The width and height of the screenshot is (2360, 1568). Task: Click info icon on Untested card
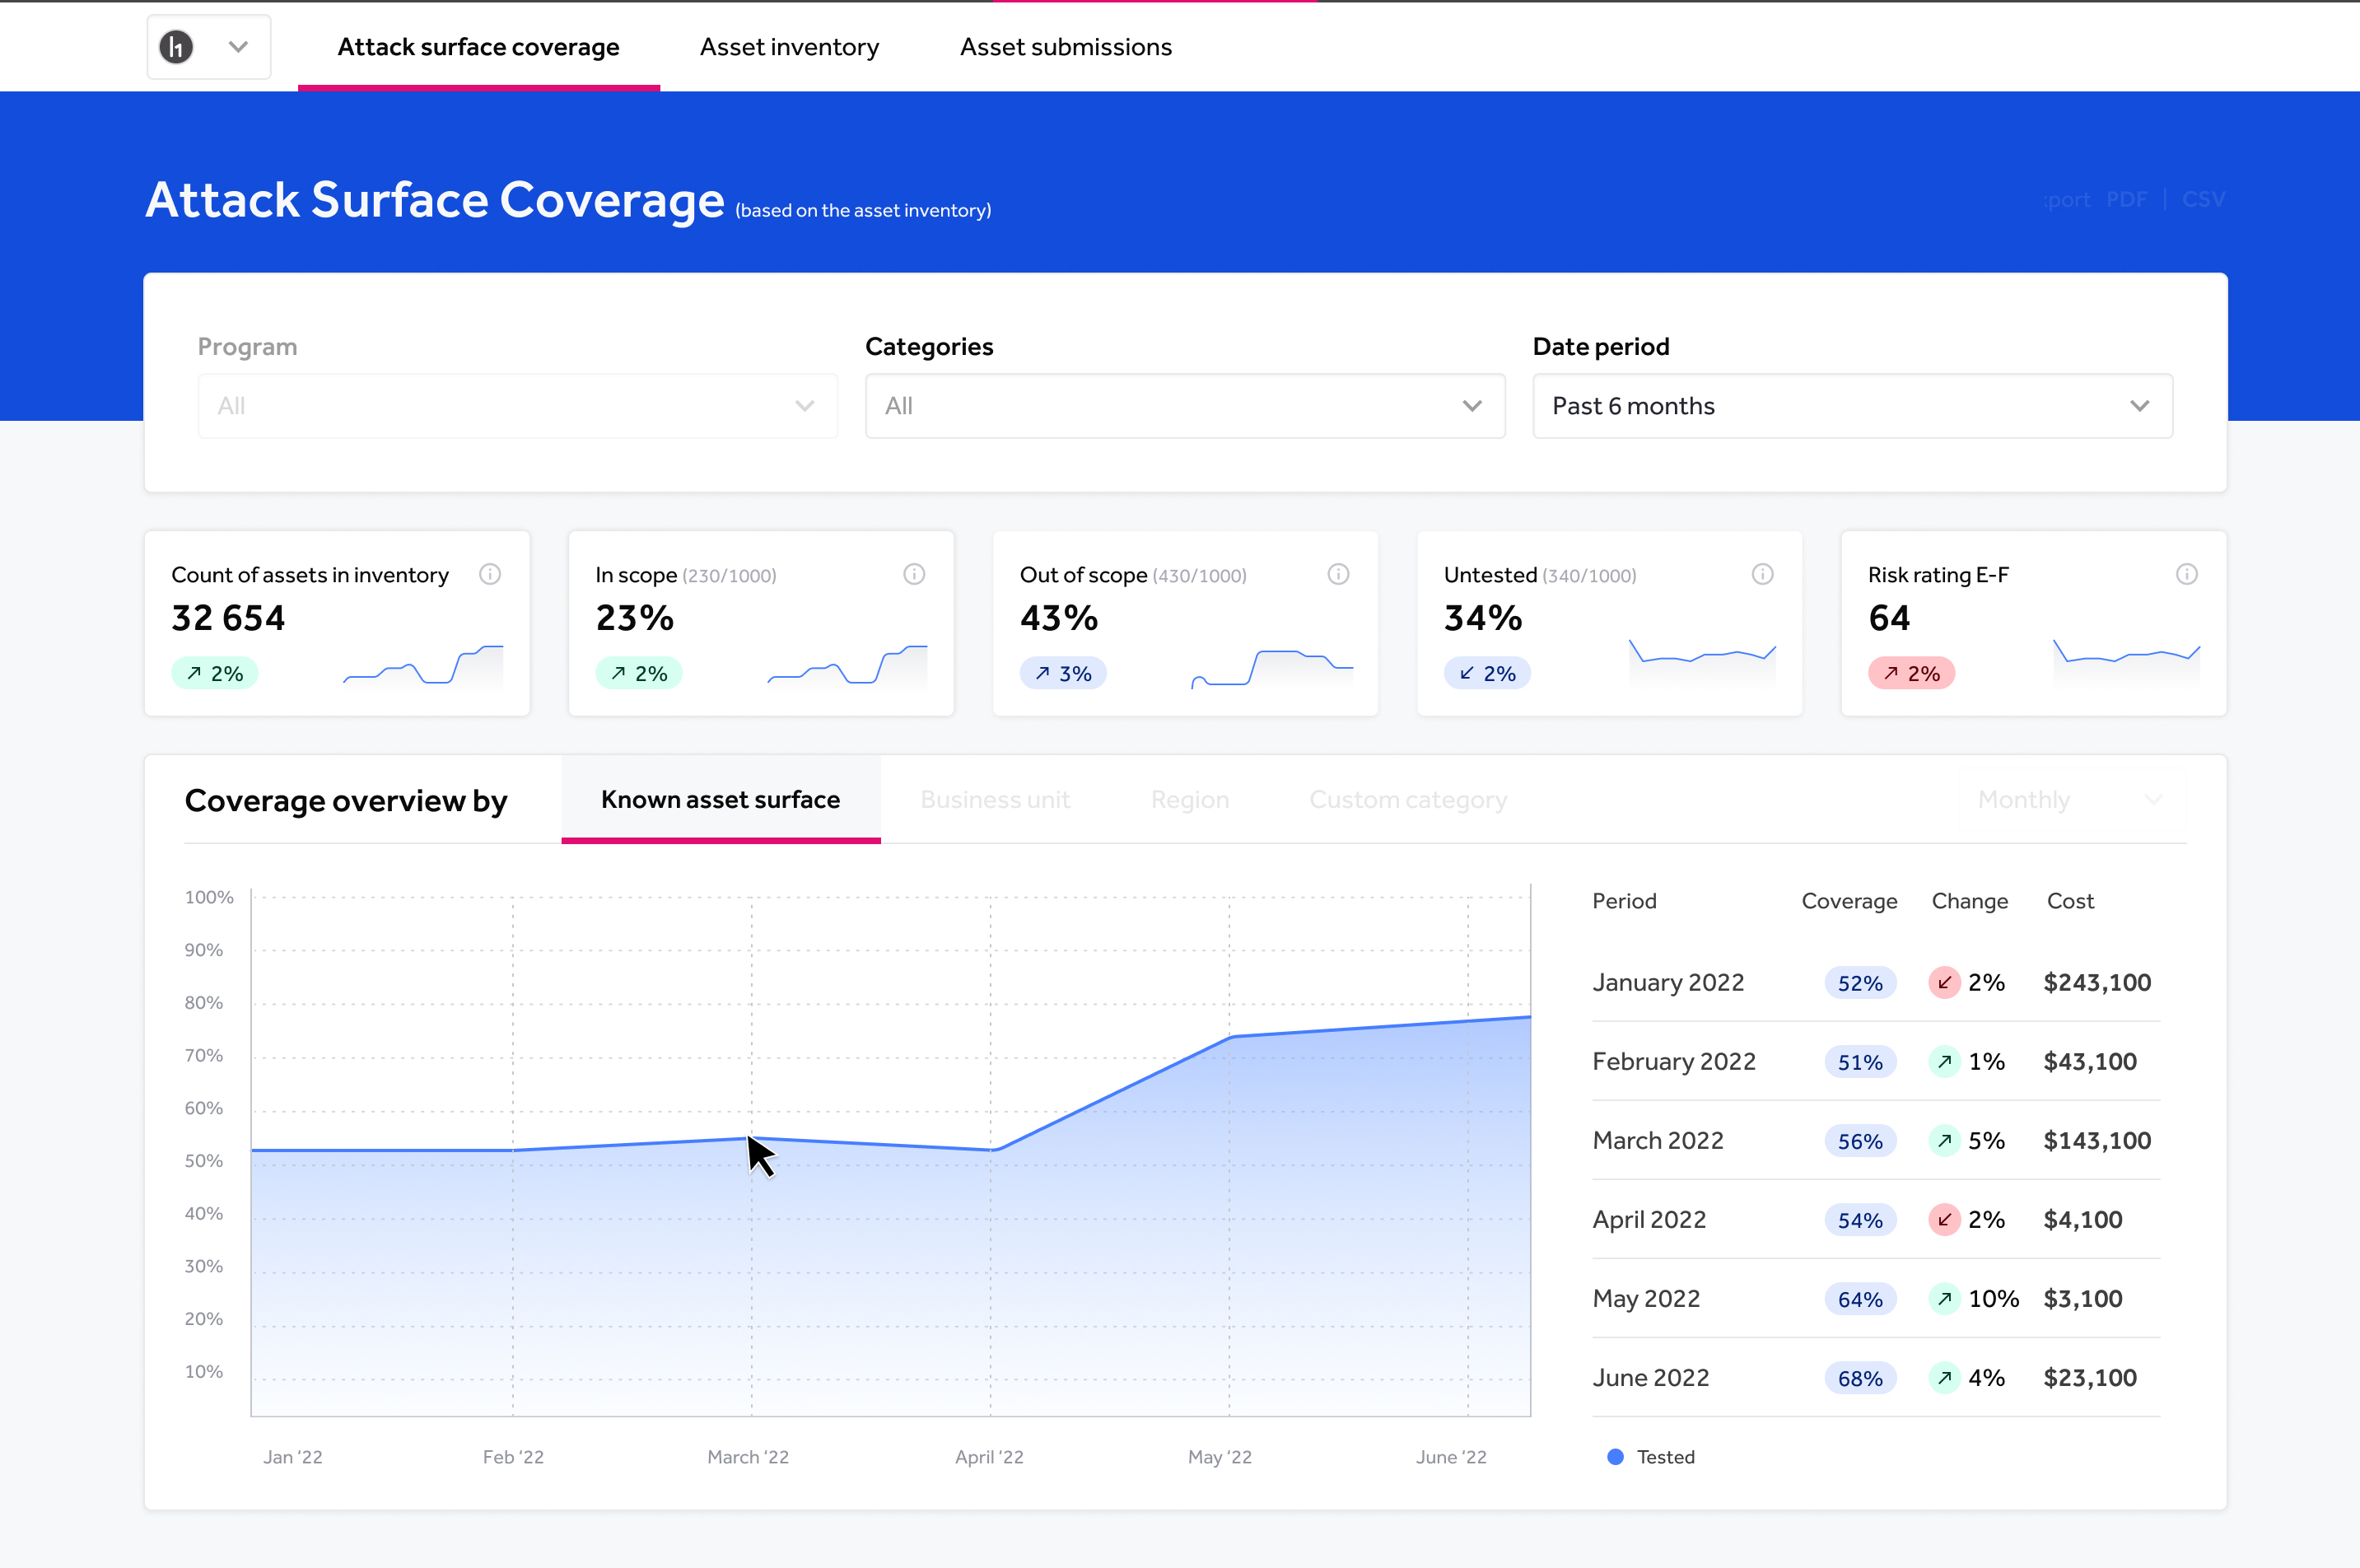(x=1762, y=574)
